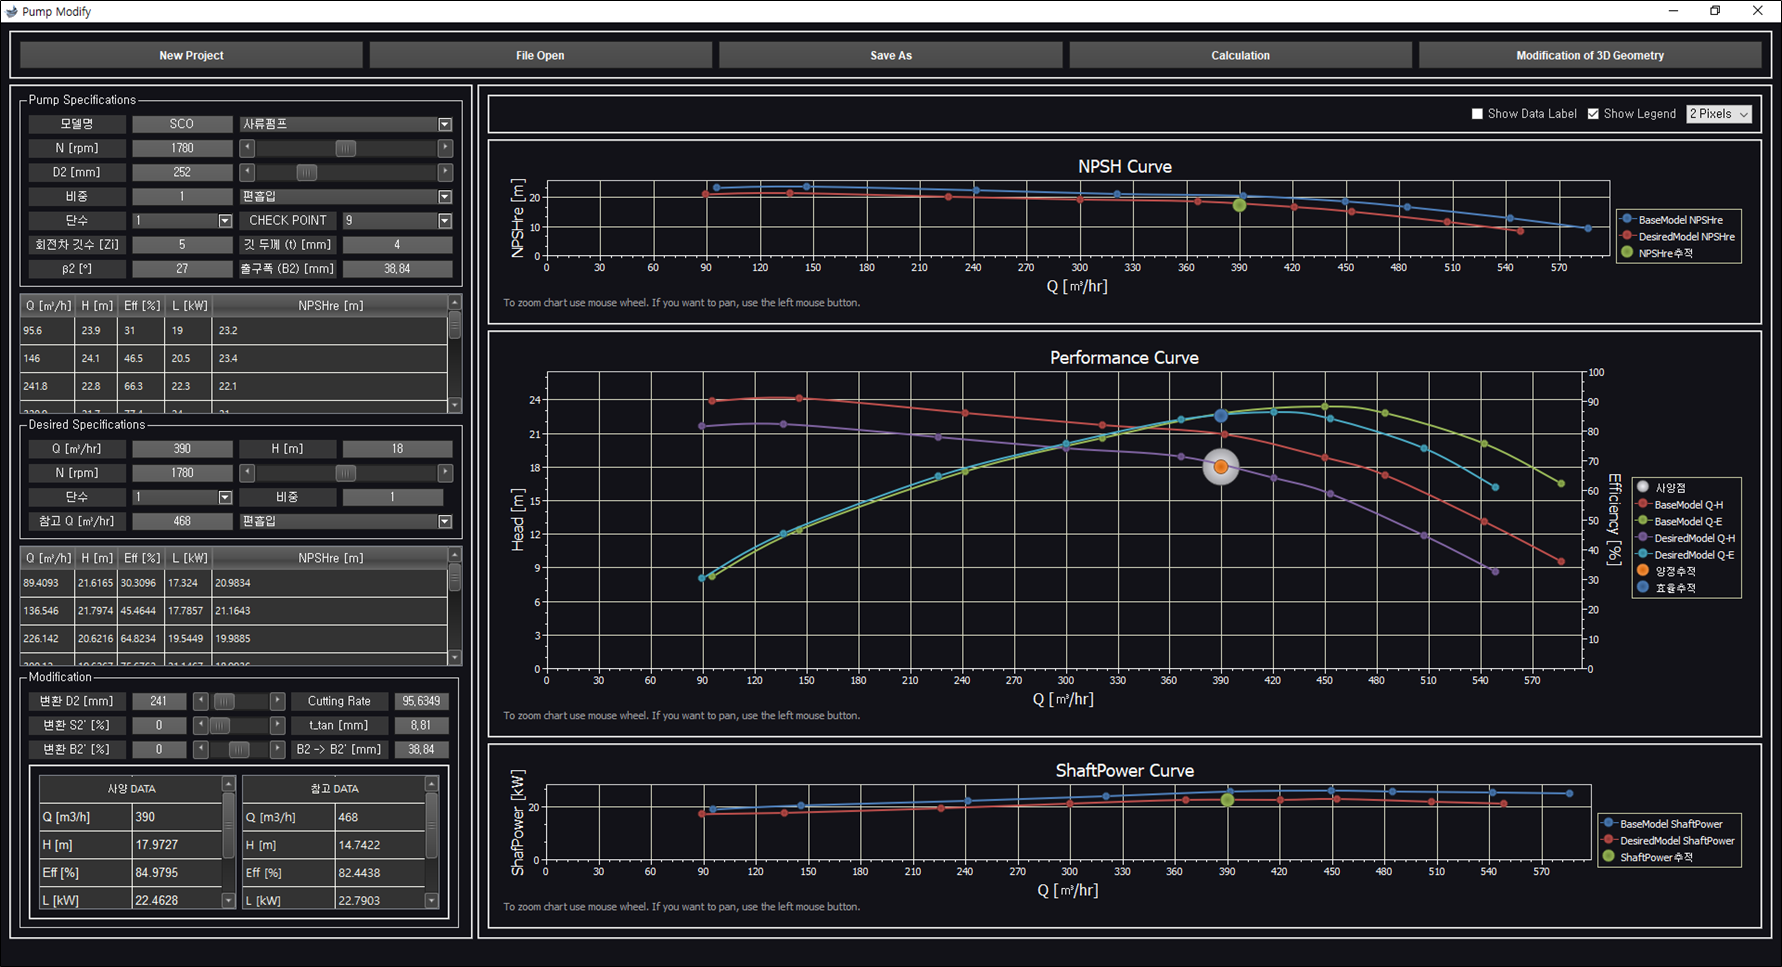
Task: Click the Desired Specifications H [m] field
Action: (397, 449)
